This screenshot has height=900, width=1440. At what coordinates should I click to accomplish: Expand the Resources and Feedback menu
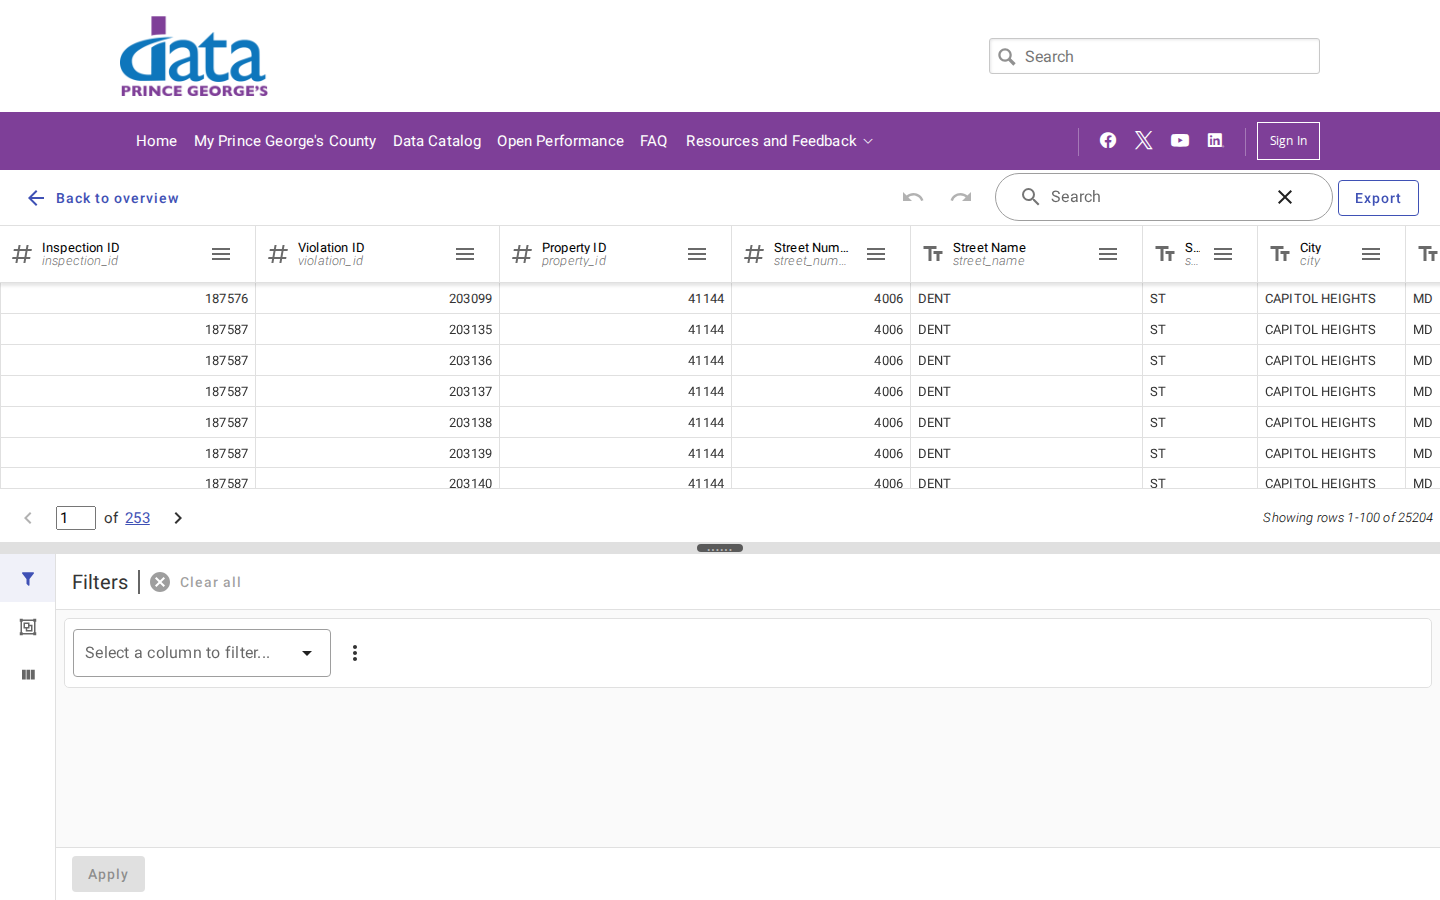pos(780,141)
